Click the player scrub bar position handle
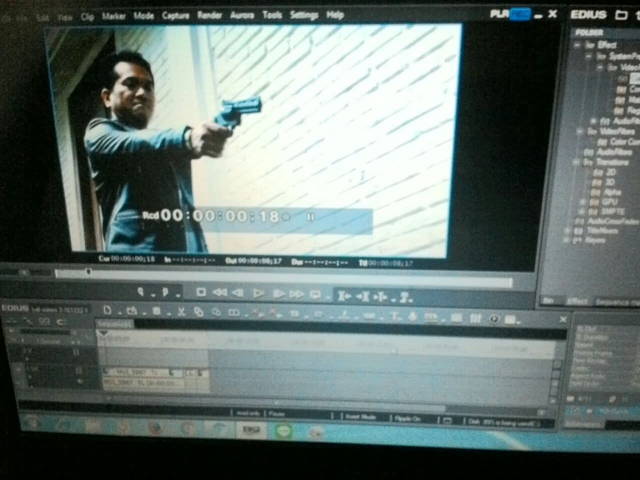The height and width of the screenshot is (480, 640). (x=88, y=271)
